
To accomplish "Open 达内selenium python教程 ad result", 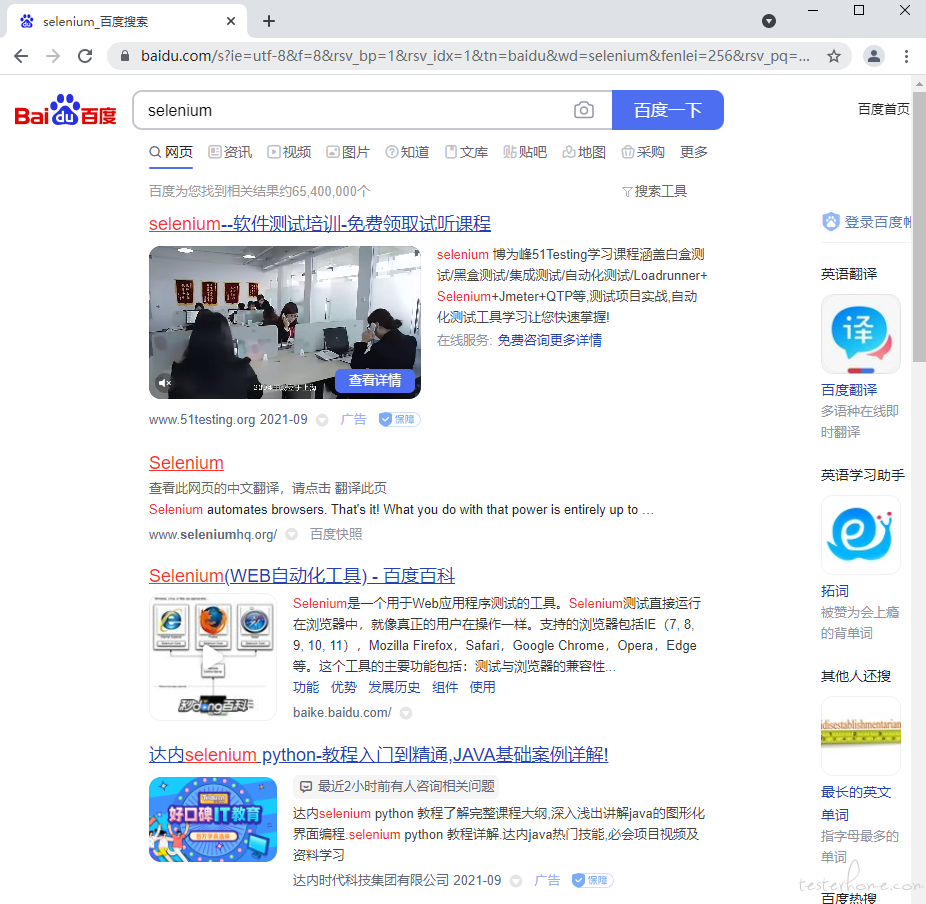I will click(x=379, y=755).
